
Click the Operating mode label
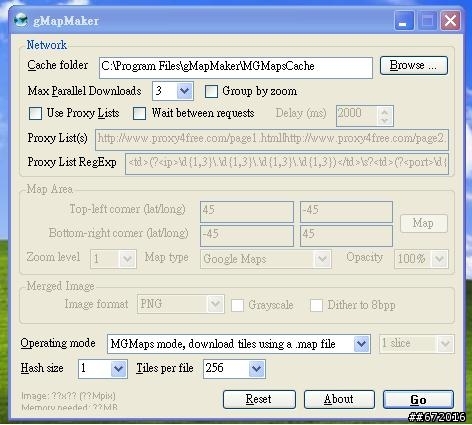pos(58,343)
